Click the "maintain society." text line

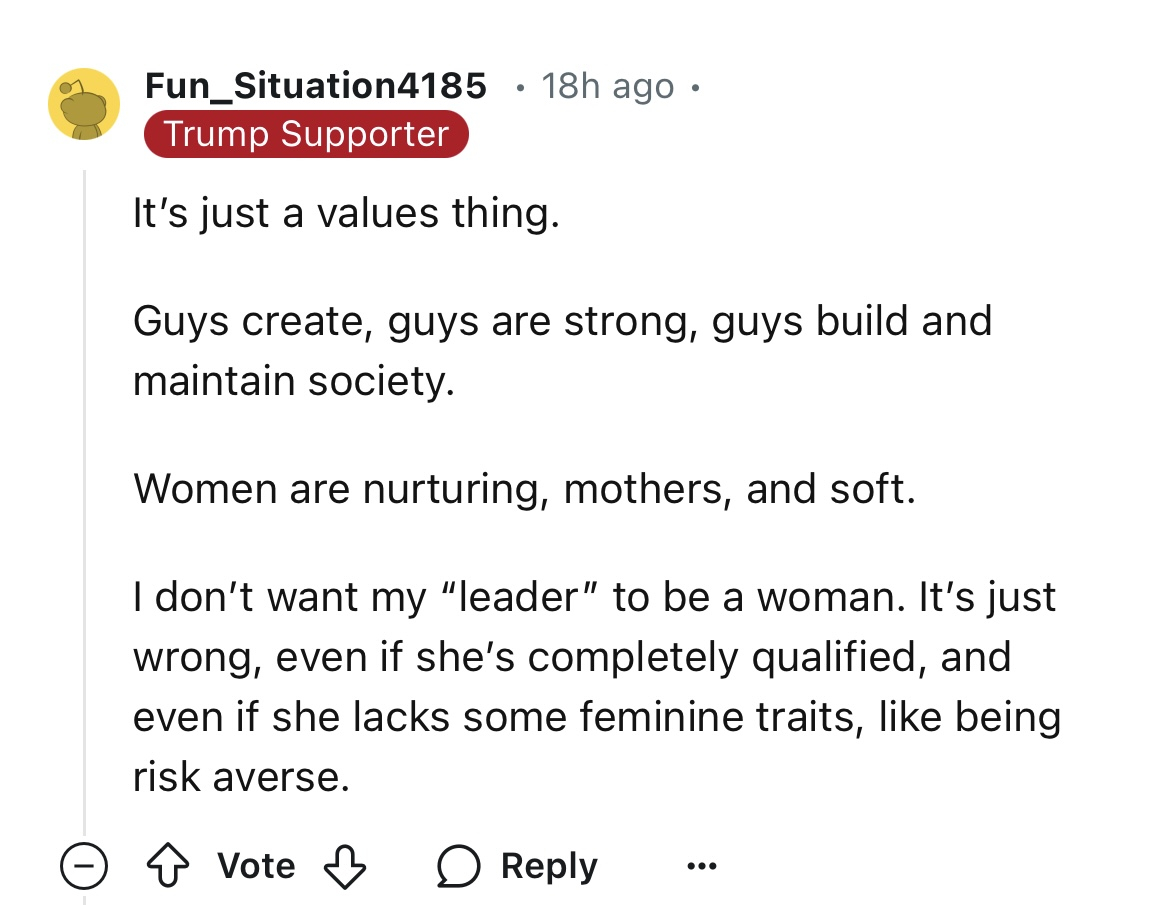(293, 381)
